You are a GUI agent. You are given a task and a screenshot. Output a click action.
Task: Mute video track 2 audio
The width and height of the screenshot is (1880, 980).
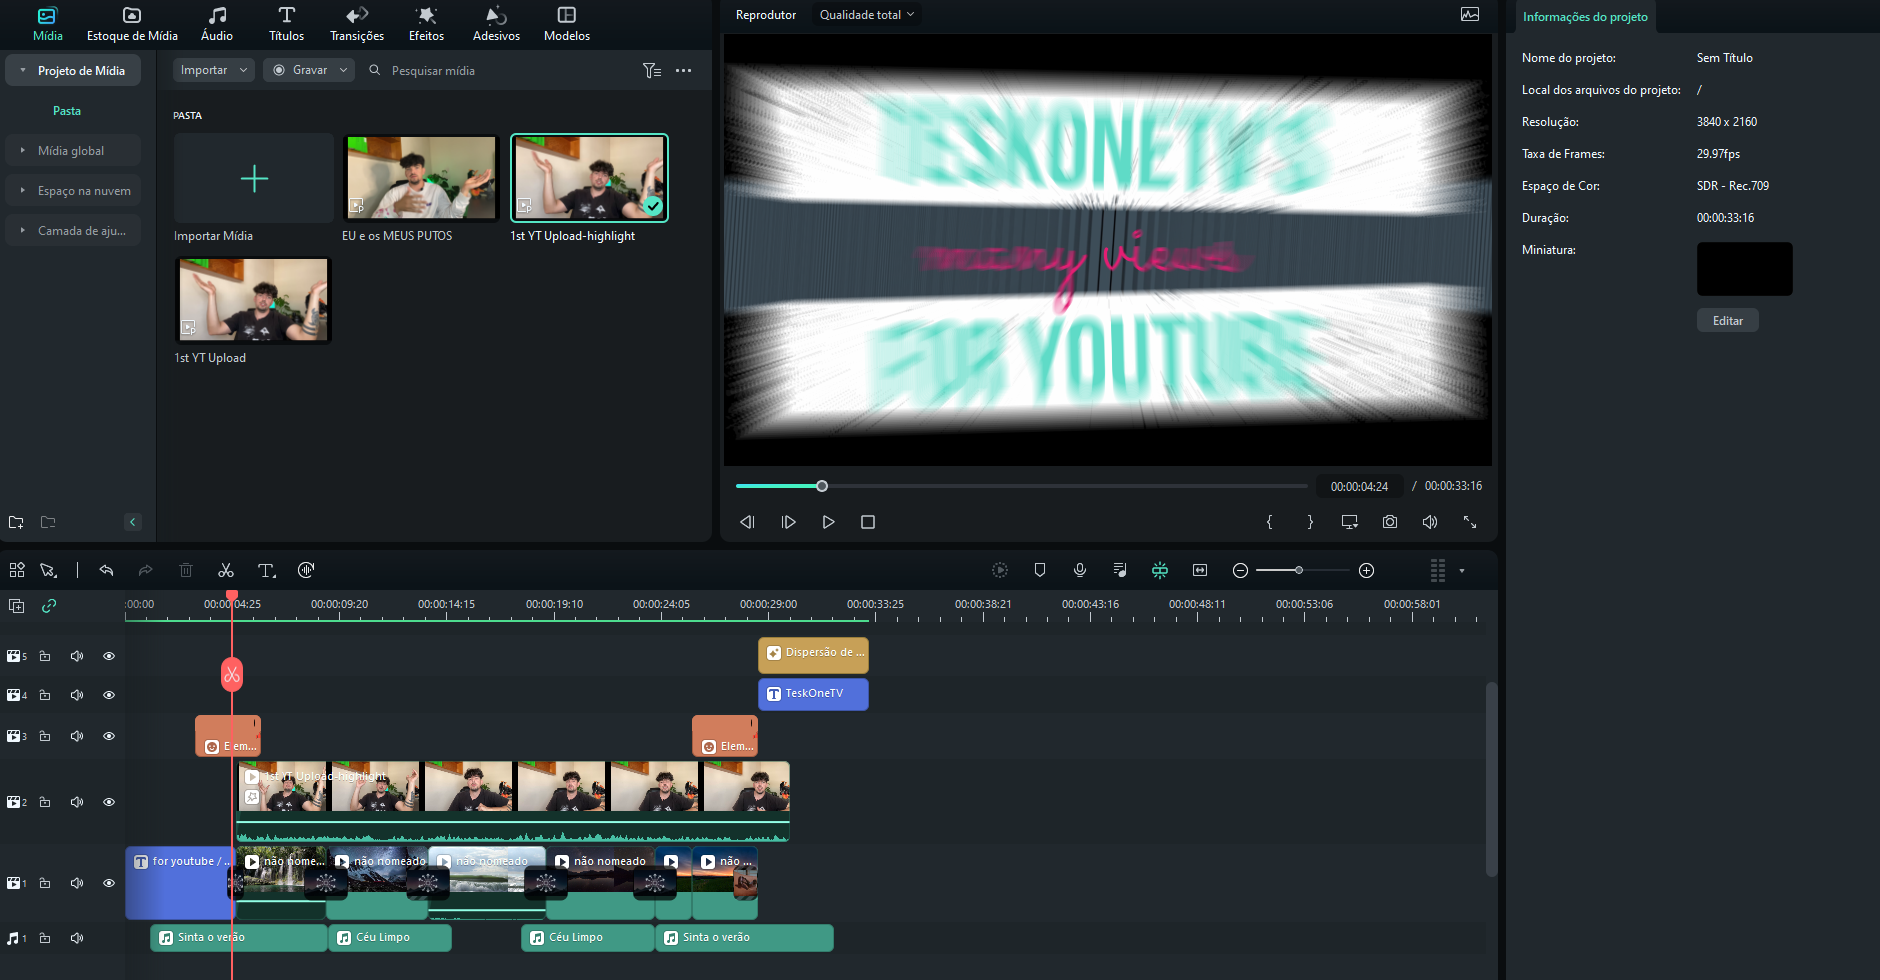(77, 802)
